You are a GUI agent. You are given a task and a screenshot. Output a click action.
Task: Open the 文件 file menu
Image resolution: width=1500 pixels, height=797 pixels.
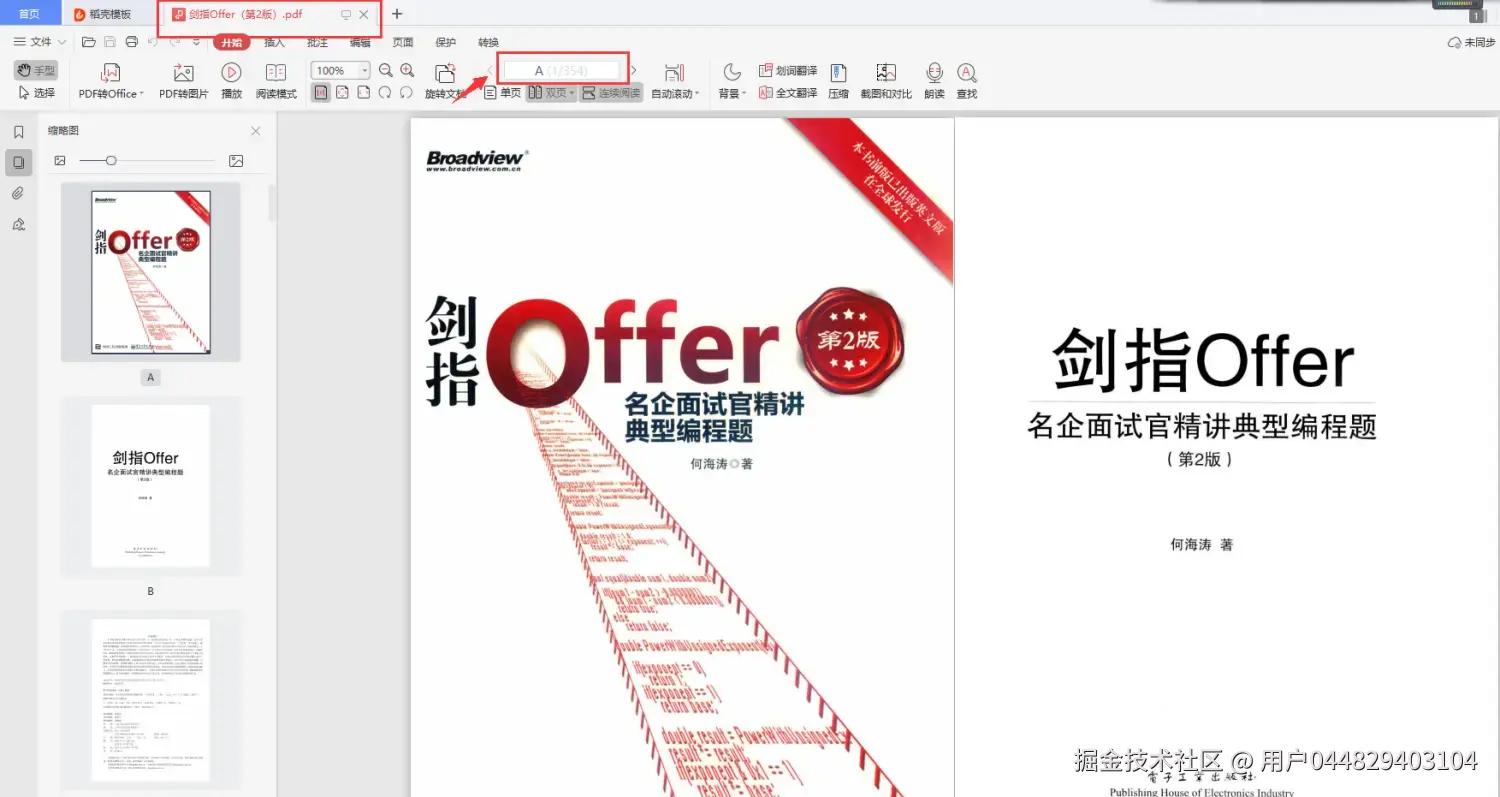(x=32, y=42)
